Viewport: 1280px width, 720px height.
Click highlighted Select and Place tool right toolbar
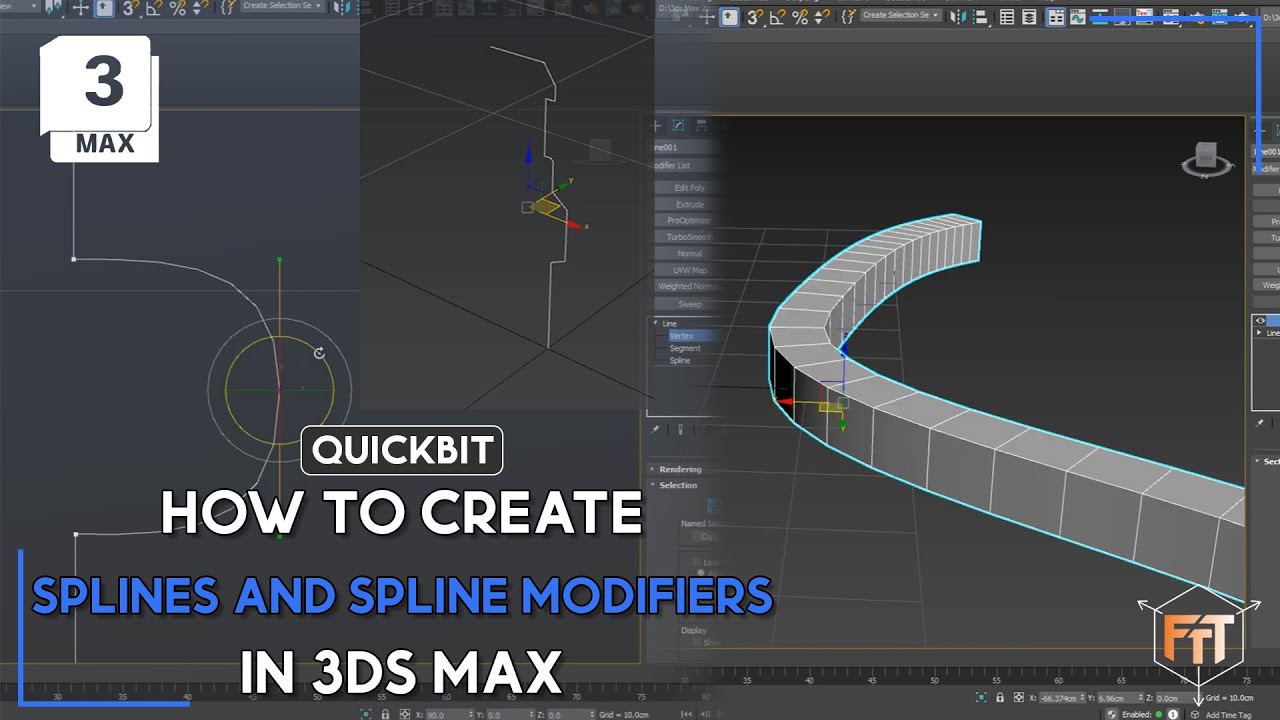click(x=729, y=16)
